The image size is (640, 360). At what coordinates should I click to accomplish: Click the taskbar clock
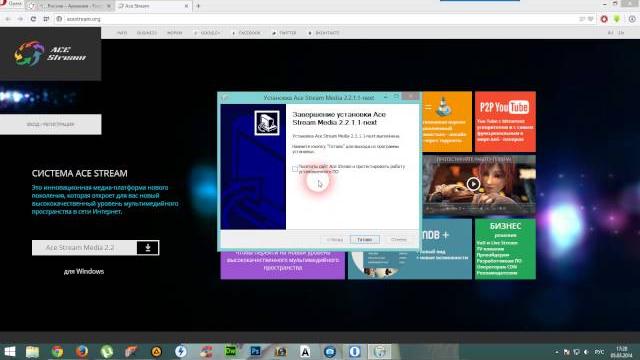pos(622,352)
